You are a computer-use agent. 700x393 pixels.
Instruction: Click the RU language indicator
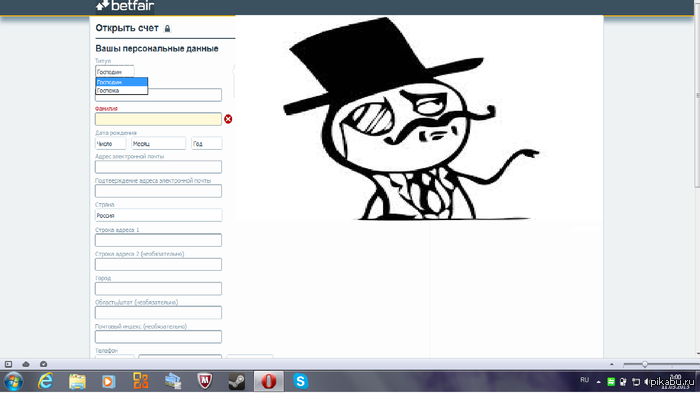(584, 380)
